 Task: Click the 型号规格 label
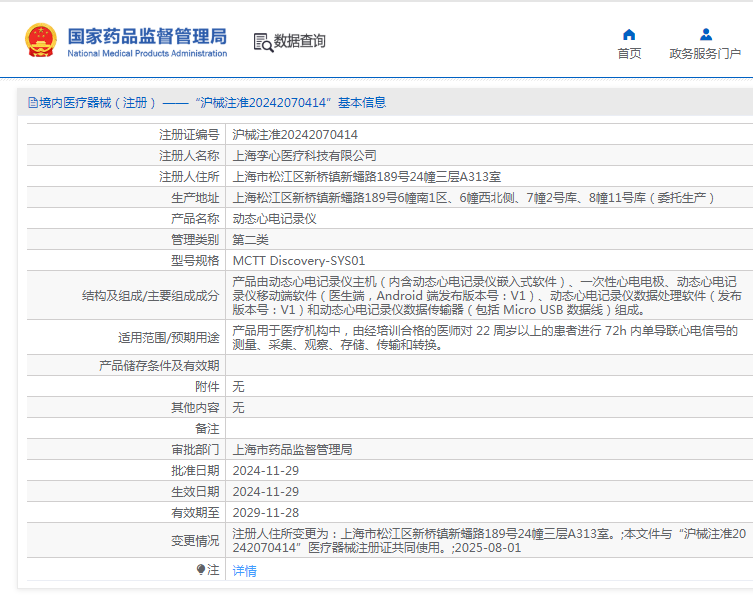click(195, 260)
